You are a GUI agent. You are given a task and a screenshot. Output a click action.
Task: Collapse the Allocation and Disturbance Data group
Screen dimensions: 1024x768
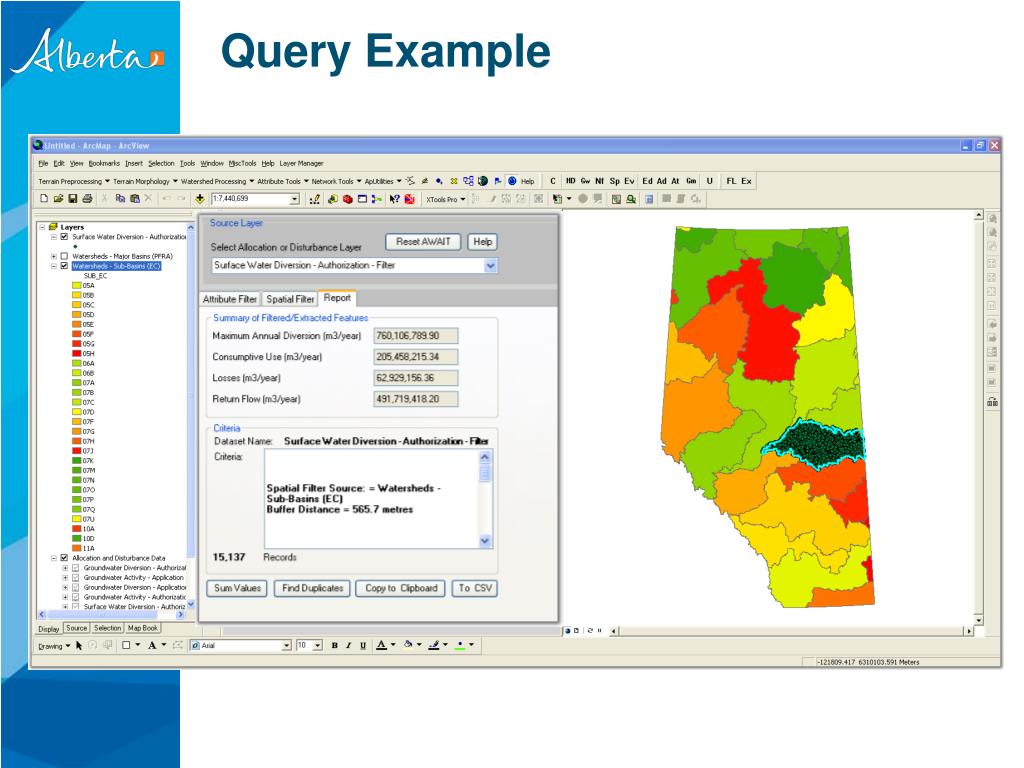54,558
